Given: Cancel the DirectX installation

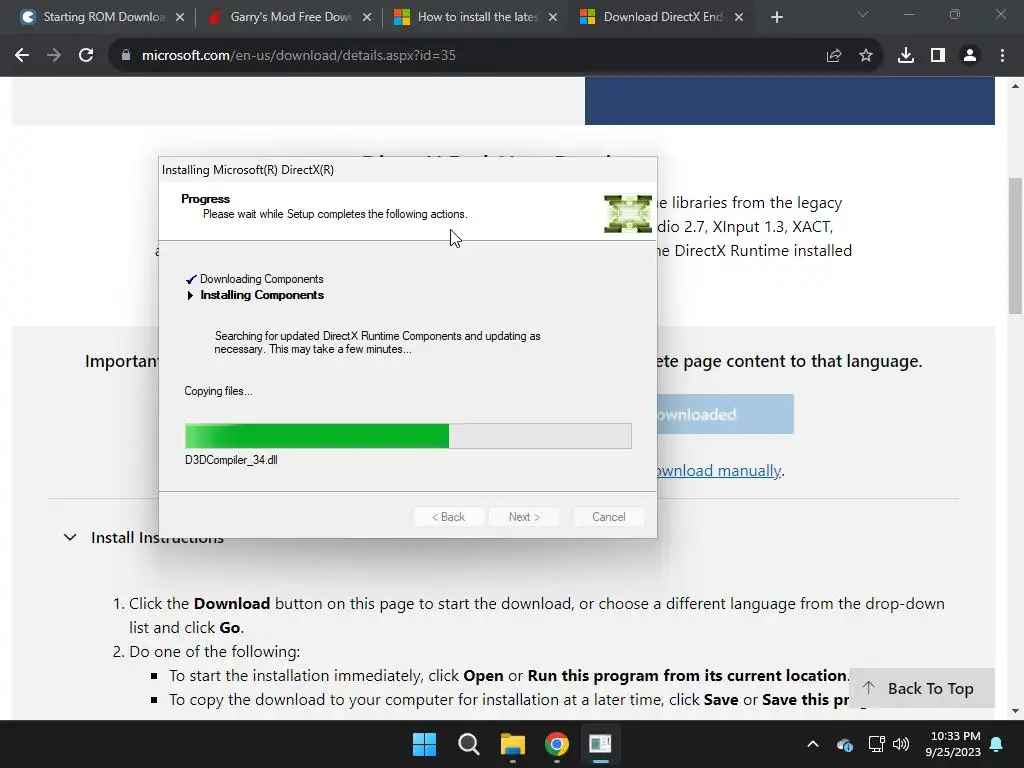Looking at the screenshot, I should (609, 517).
